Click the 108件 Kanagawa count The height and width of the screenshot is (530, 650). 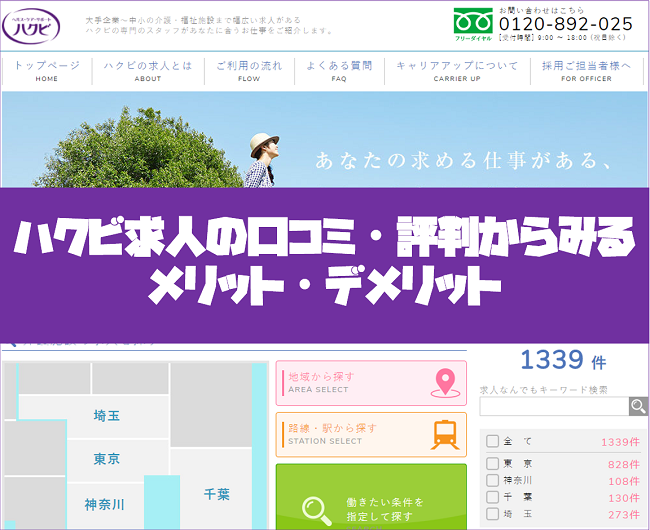pyautogui.click(x=623, y=481)
